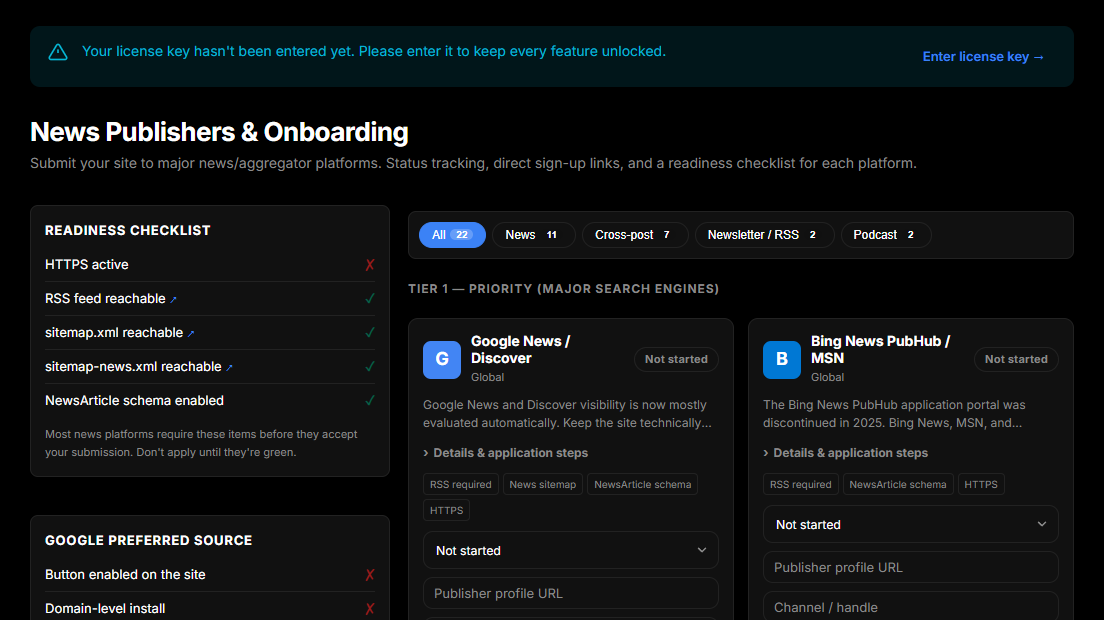Open sitemap.xml reachable external link icon
Viewport: 1104px width, 620px height.
tap(191, 334)
